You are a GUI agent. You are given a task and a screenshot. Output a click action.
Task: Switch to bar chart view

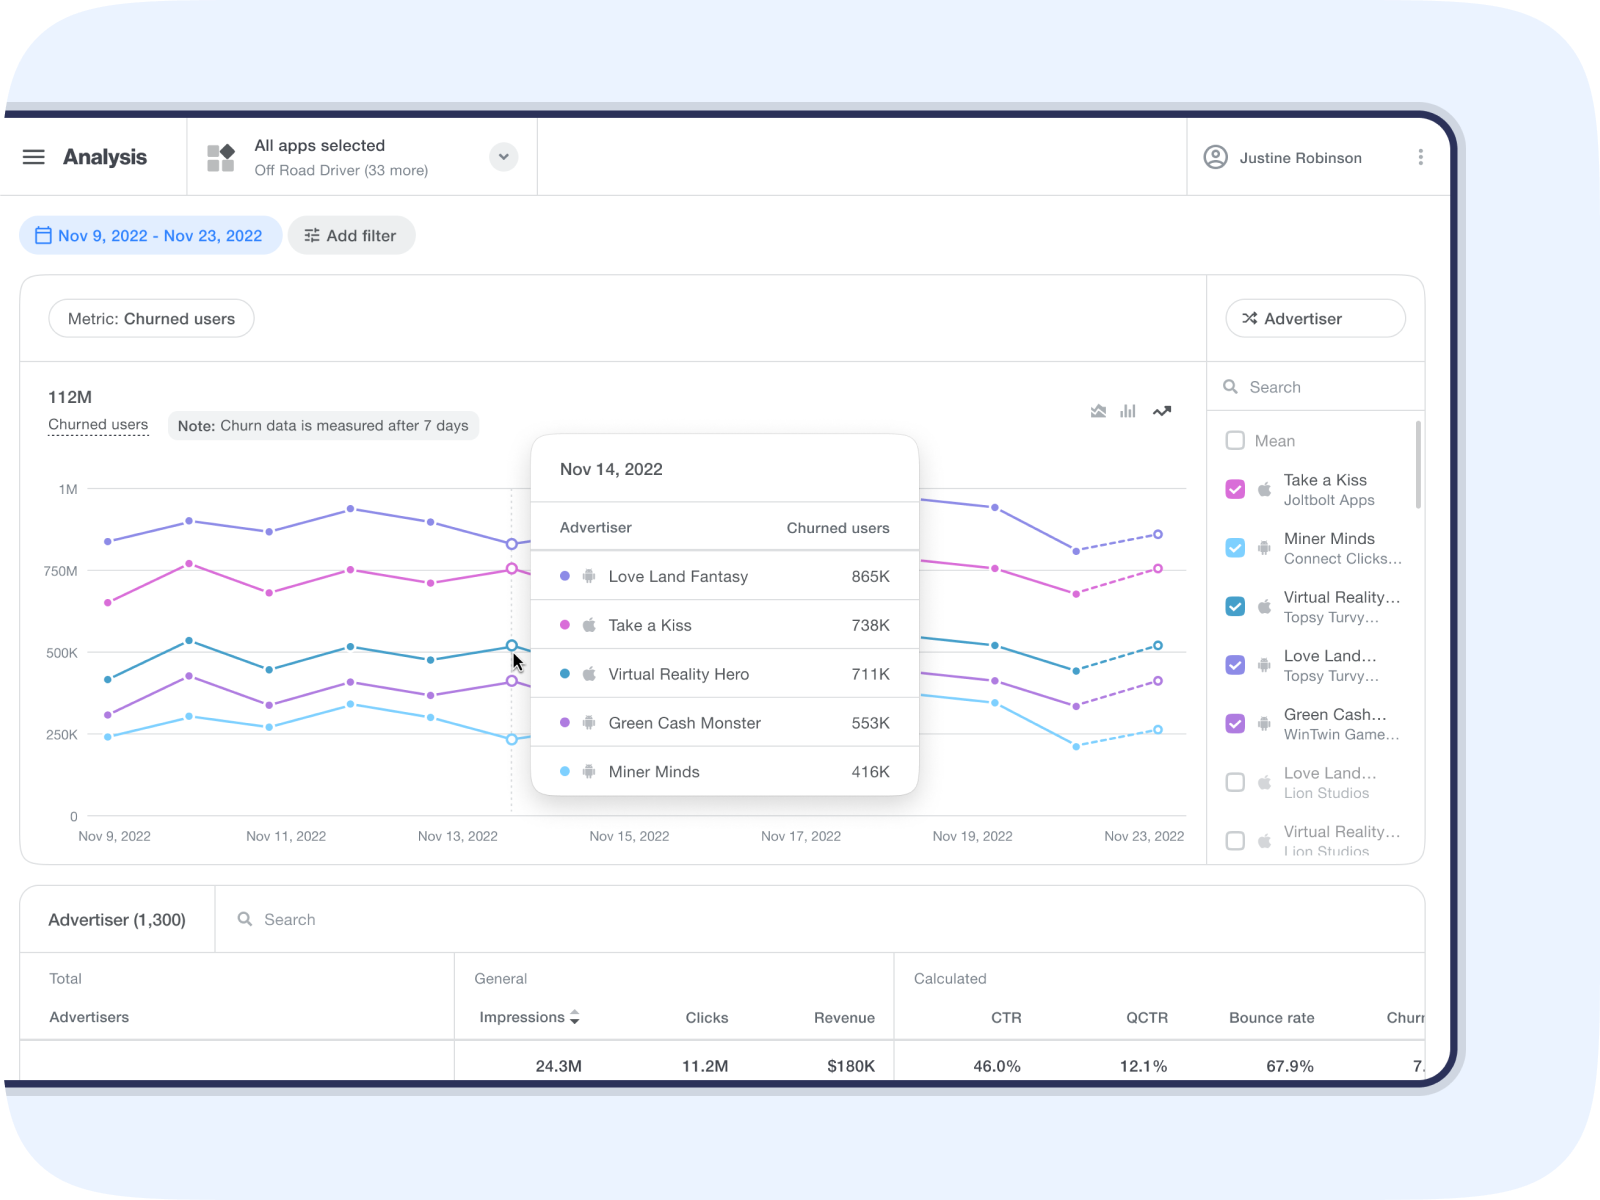(x=1128, y=411)
